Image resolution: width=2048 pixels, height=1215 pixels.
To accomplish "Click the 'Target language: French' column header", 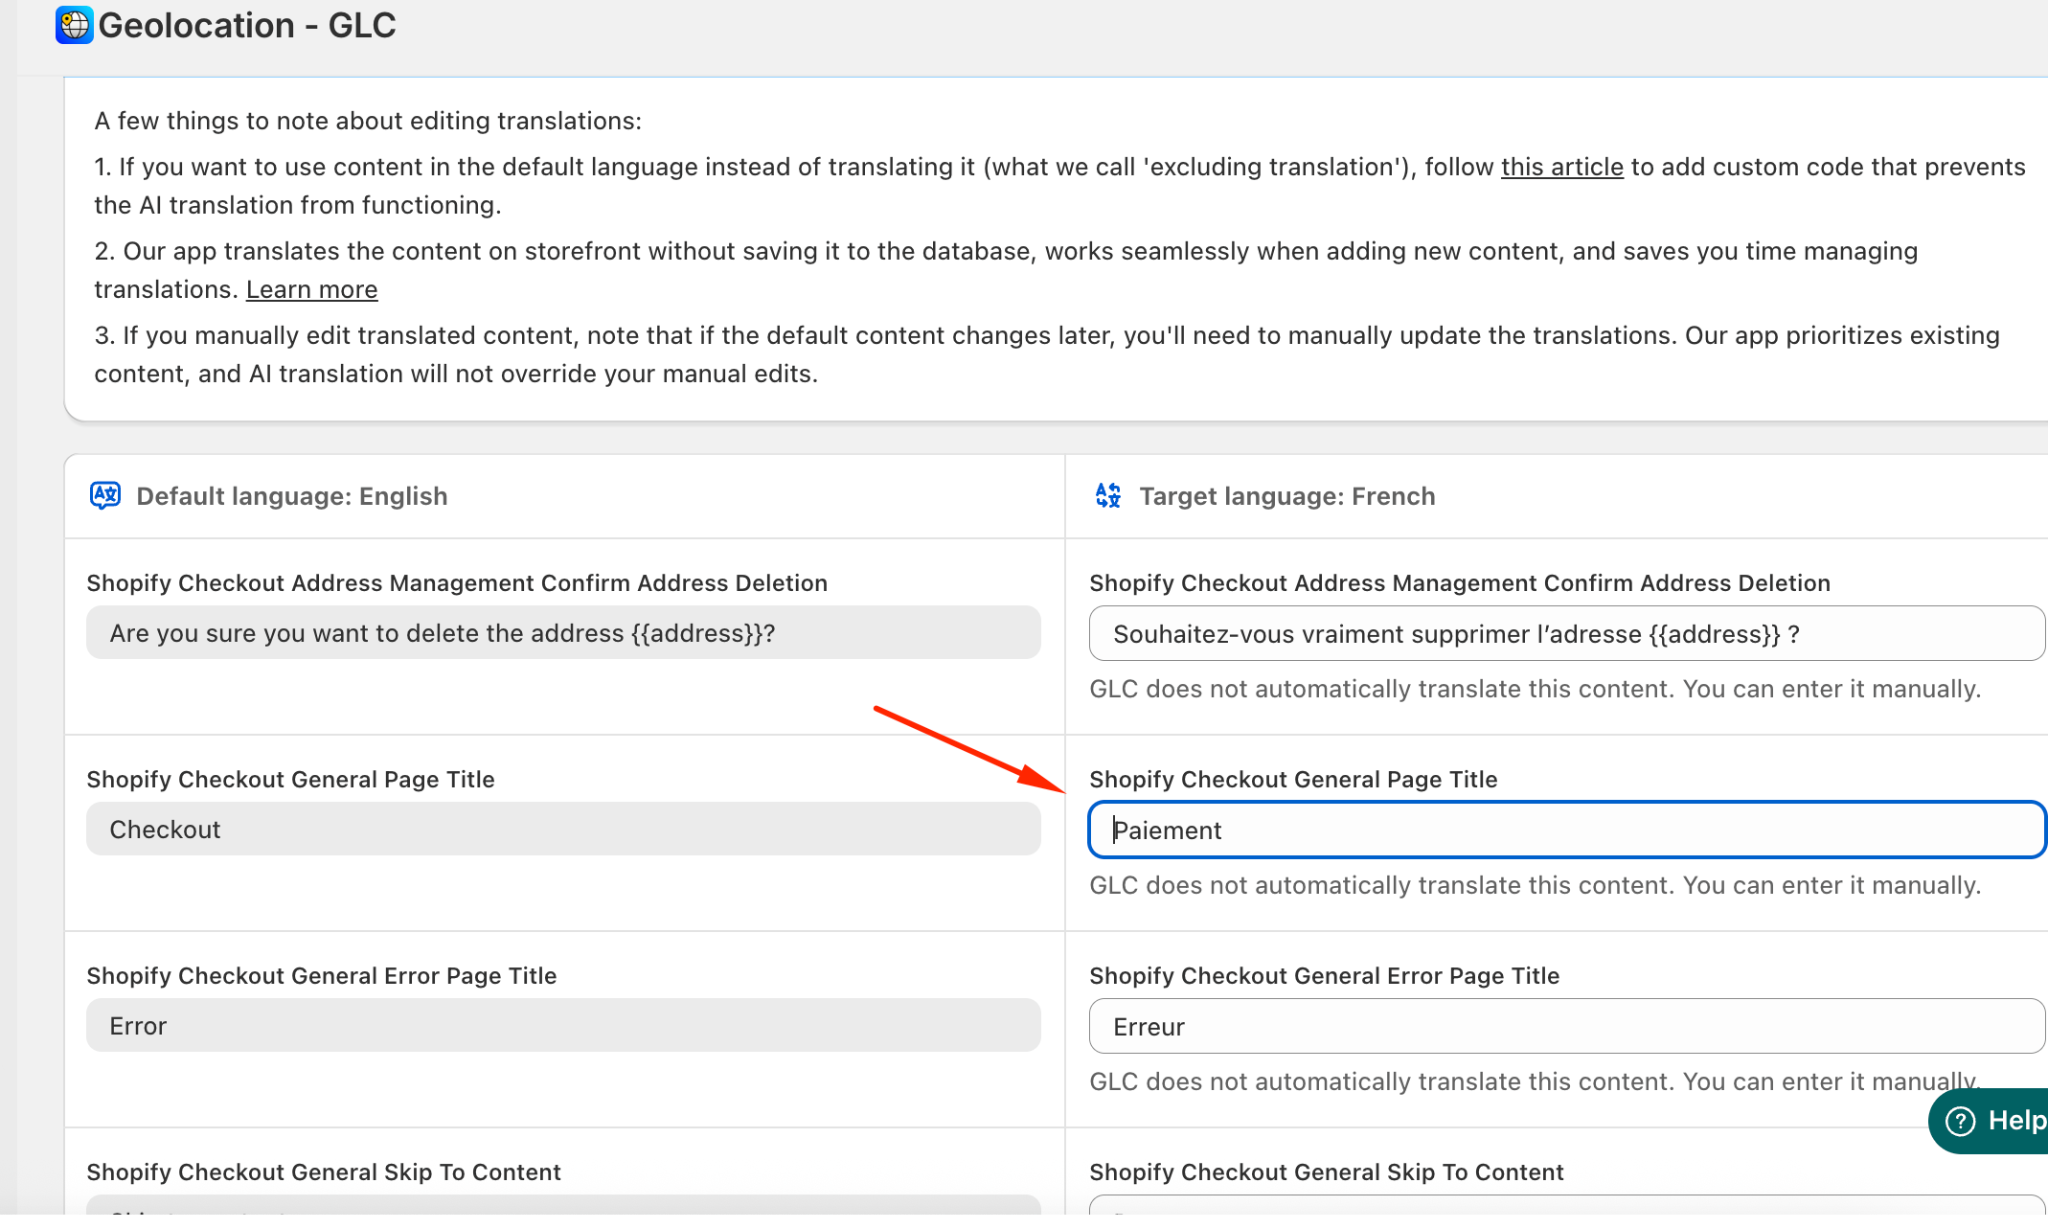I will (1286, 496).
